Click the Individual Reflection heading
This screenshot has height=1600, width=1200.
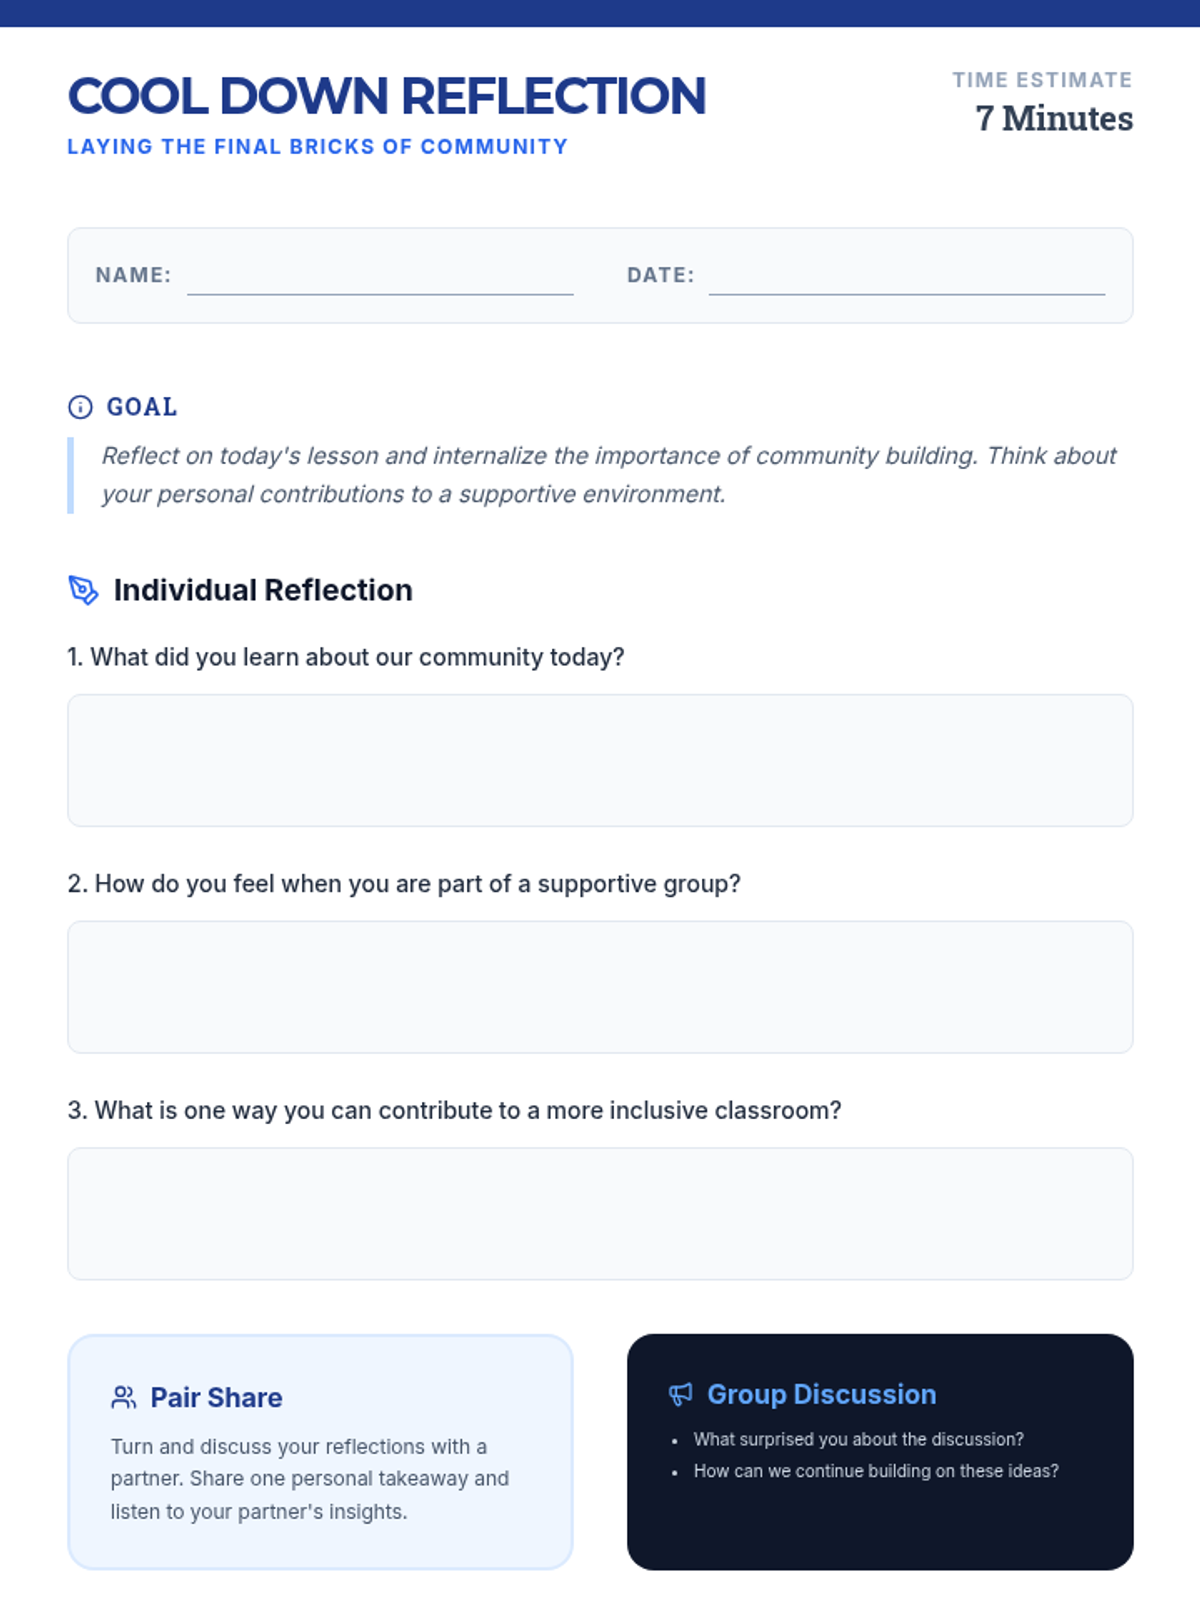[x=263, y=590]
